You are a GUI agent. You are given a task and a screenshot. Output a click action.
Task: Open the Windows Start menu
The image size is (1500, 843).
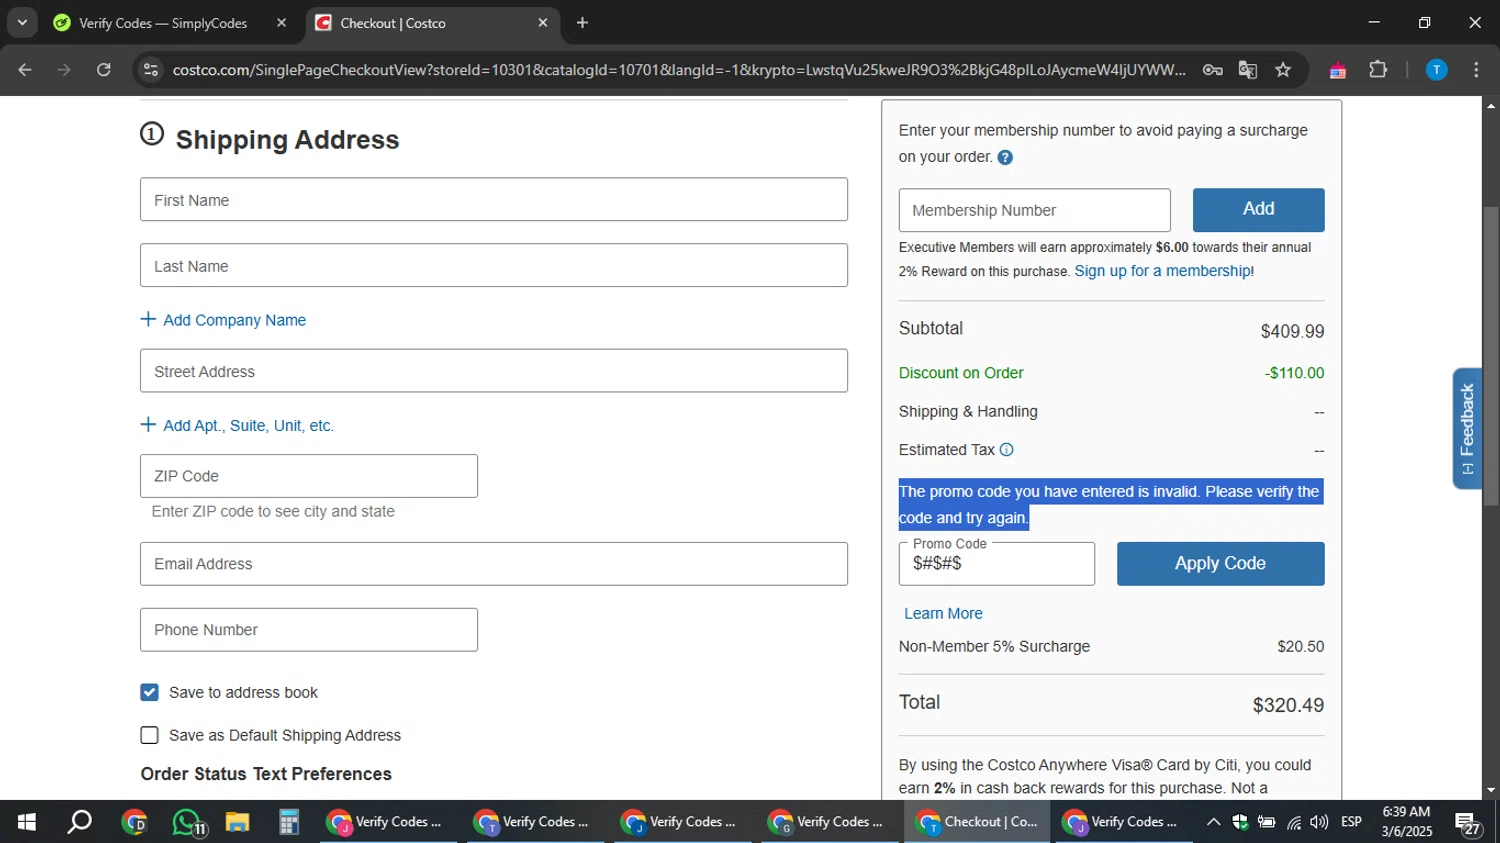[26, 822]
